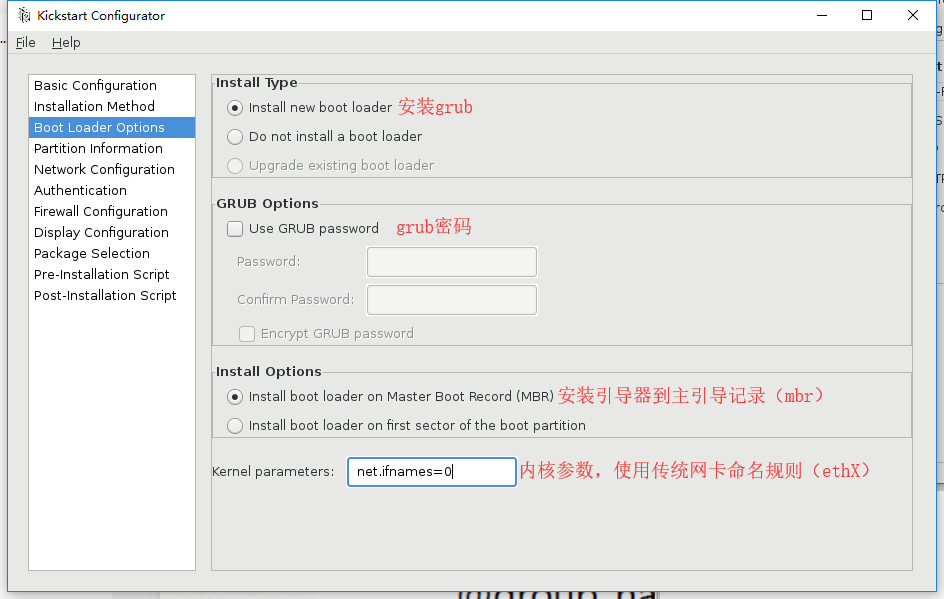The width and height of the screenshot is (944, 599).
Task: Go to Firewall Configuration section
Action: (x=112, y=211)
